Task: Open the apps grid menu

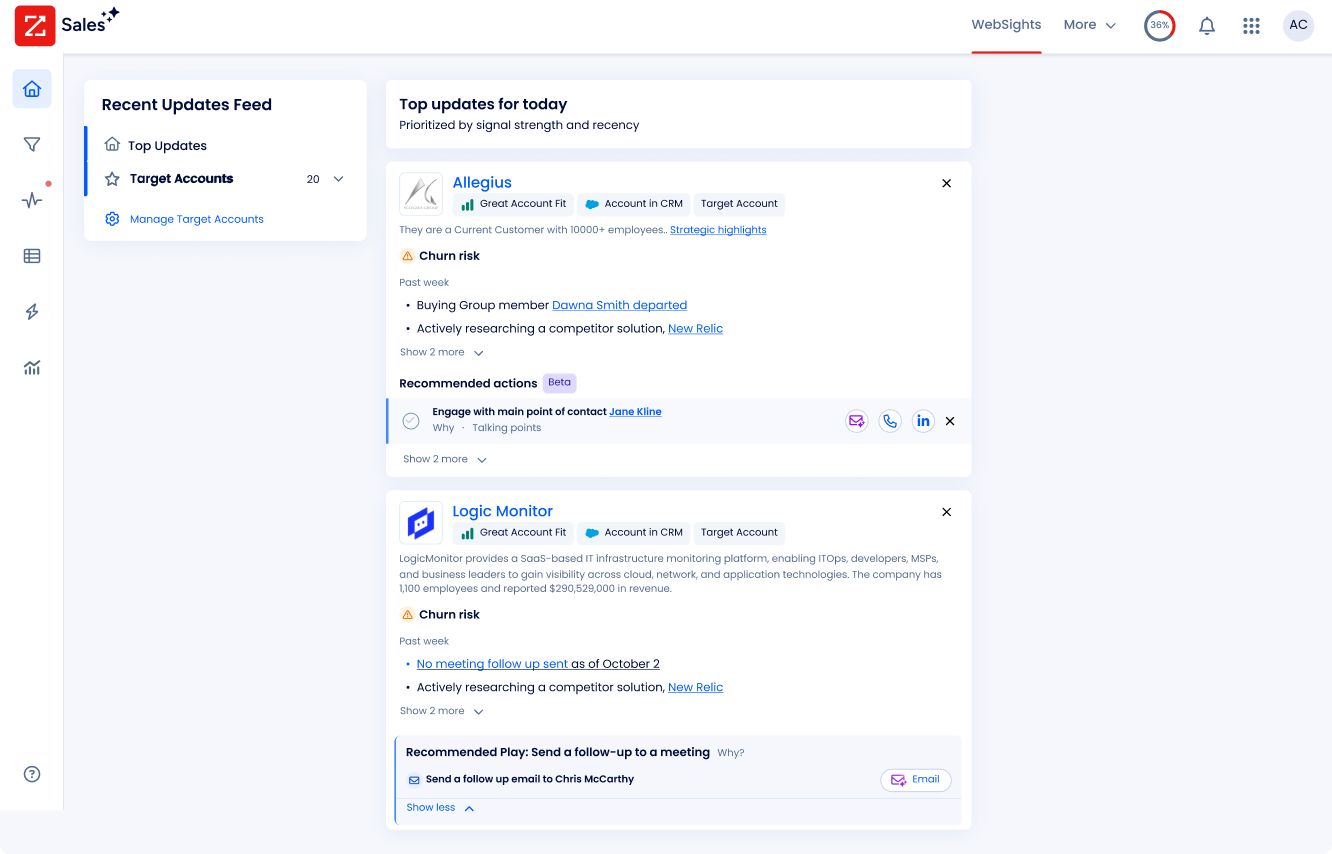Action: click(x=1251, y=26)
